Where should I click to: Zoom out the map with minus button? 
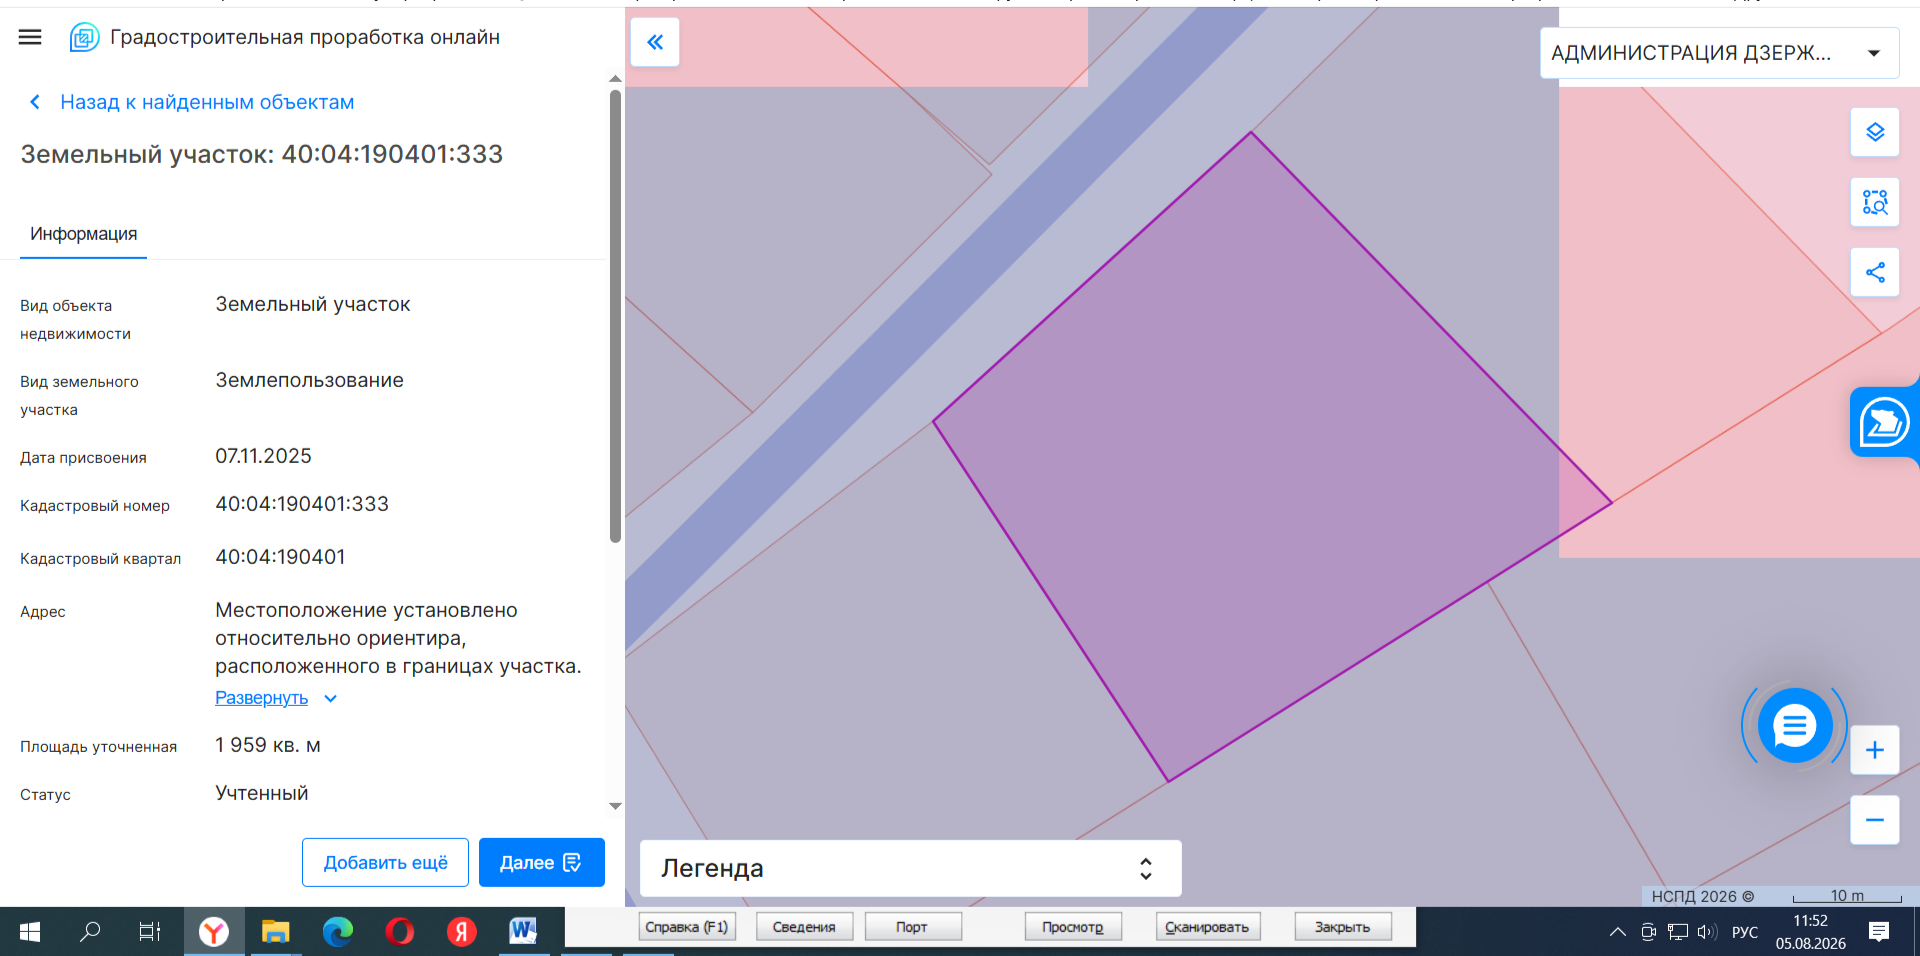pos(1875,820)
